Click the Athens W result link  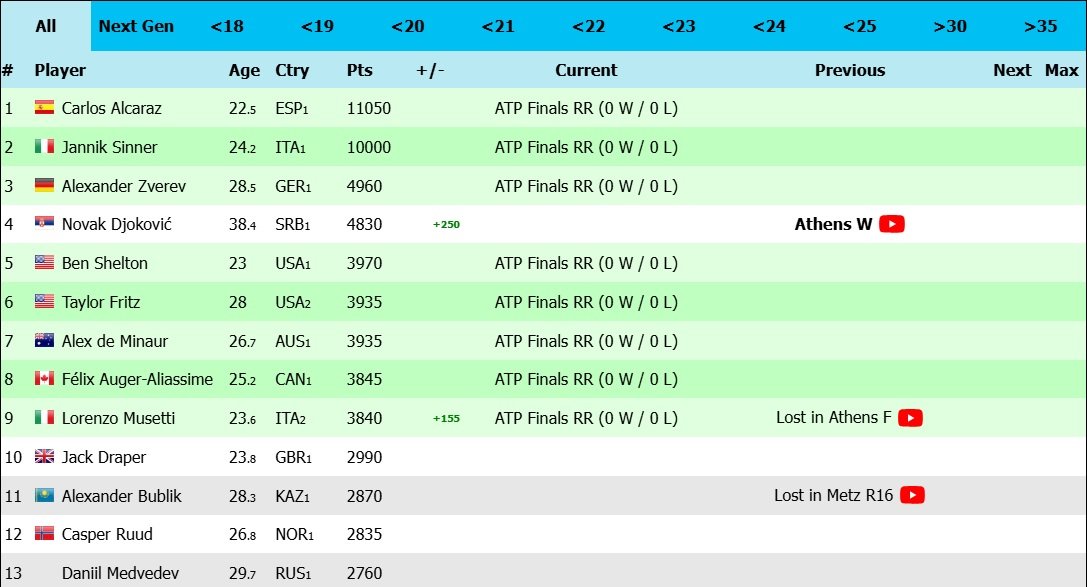(833, 224)
